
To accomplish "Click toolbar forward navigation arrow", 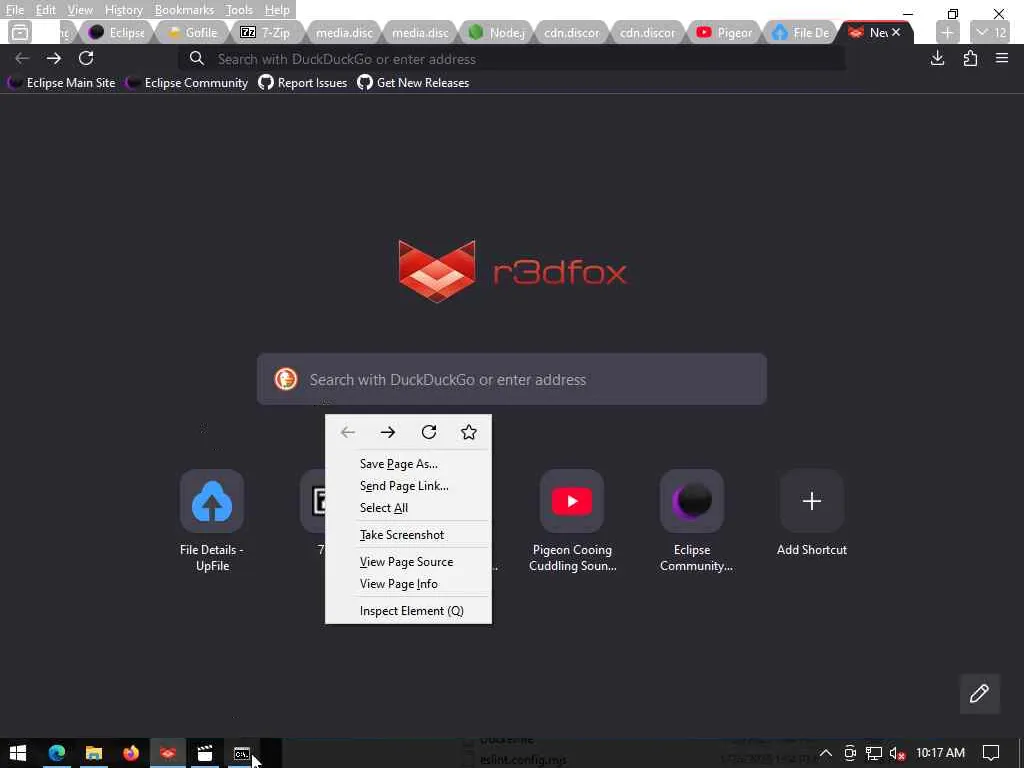I will point(54,58).
